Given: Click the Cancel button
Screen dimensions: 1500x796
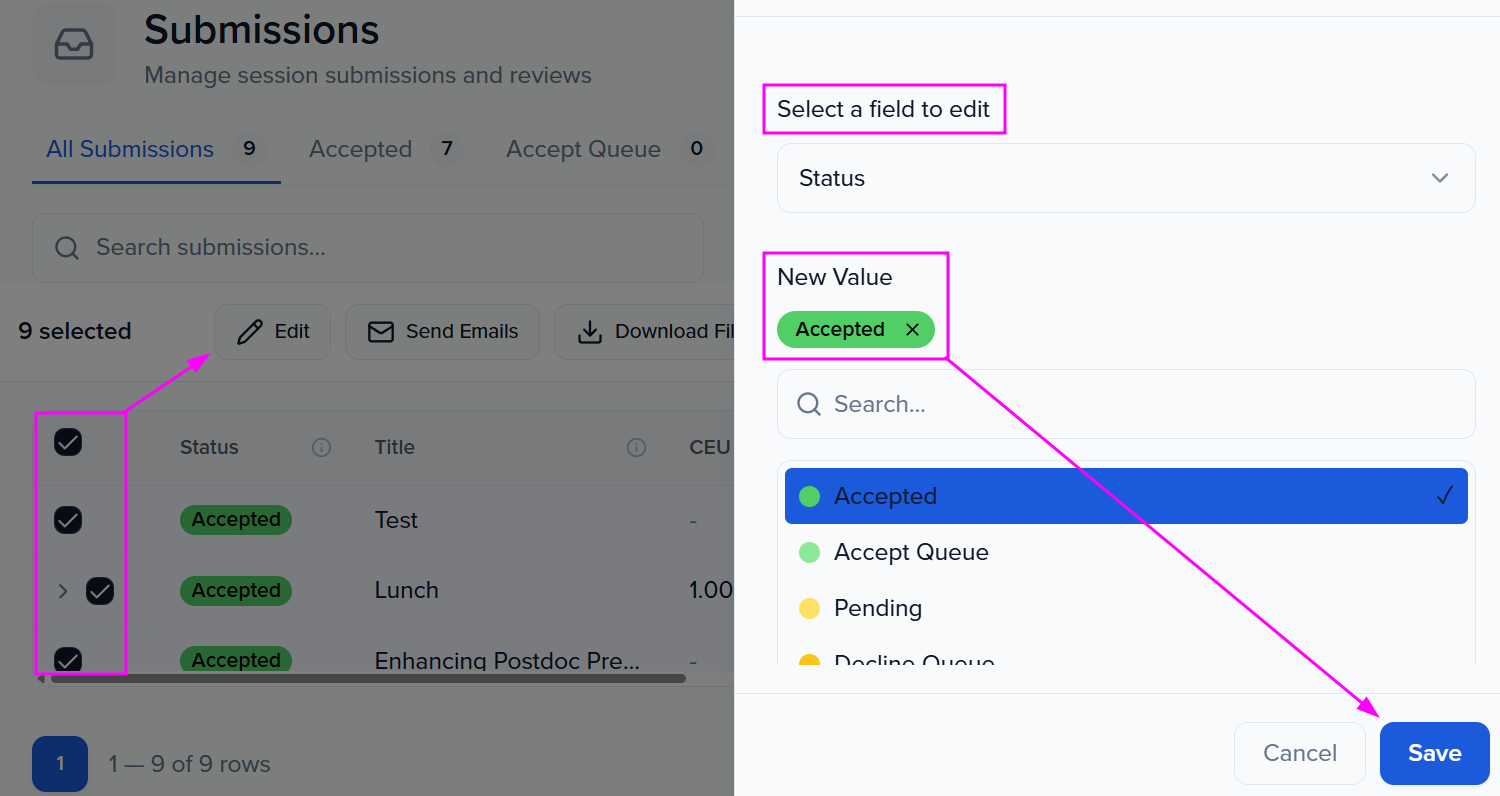Looking at the screenshot, I should pyautogui.click(x=1299, y=753).
